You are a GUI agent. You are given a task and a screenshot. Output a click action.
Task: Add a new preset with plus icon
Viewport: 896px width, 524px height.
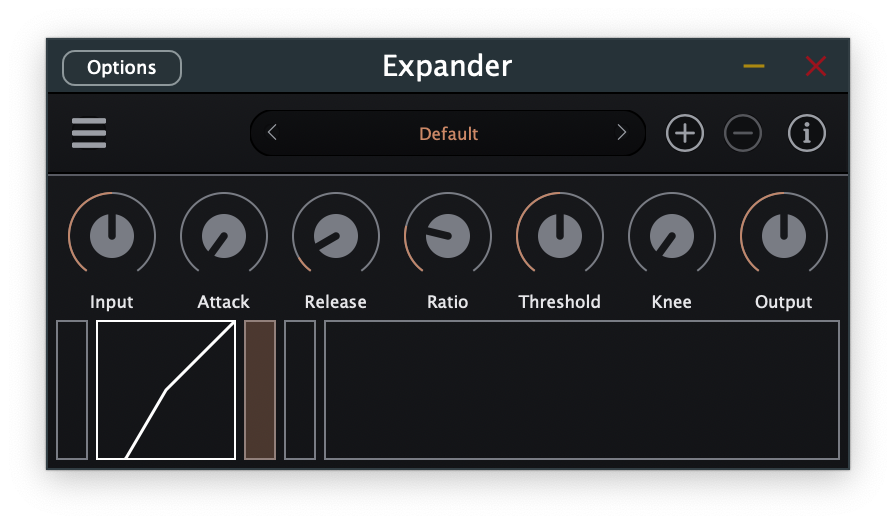[x=685, y=133]
